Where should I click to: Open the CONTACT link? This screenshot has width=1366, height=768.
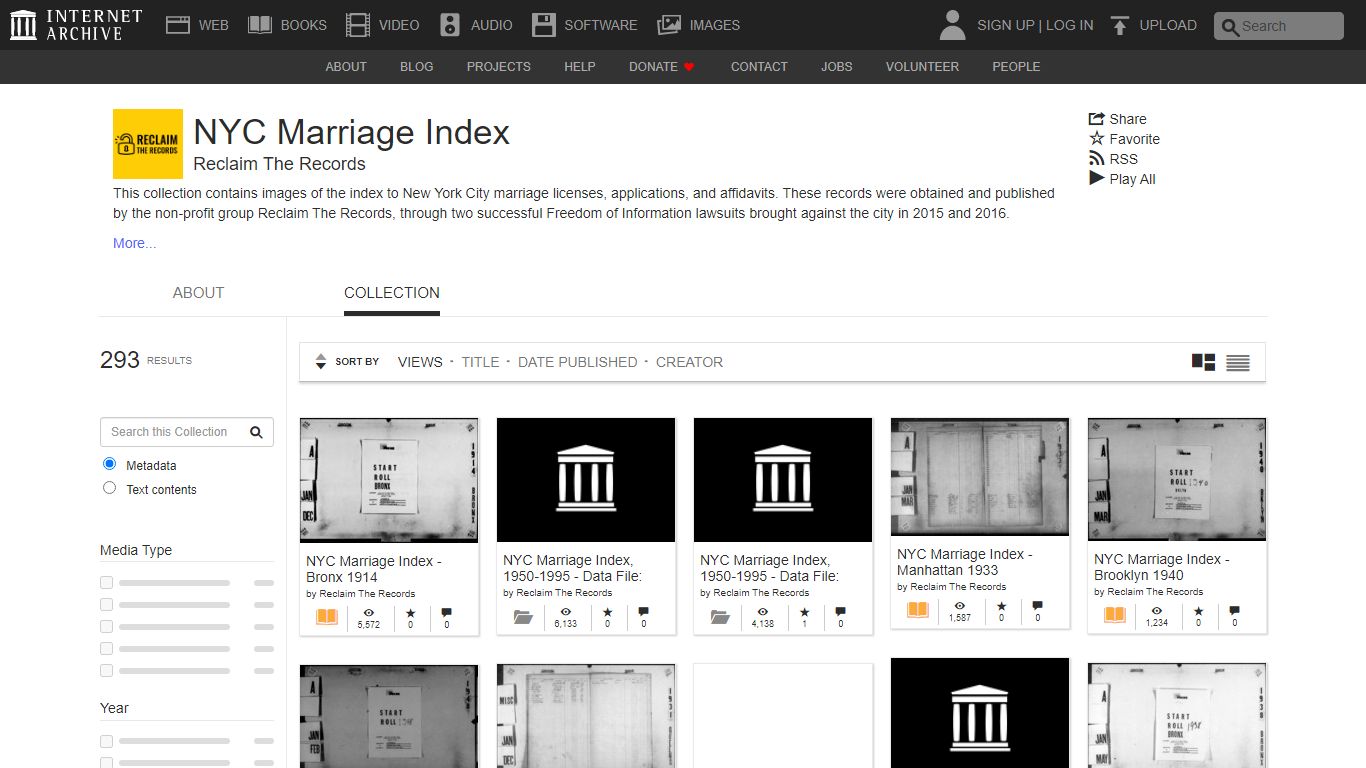click(x=759, y=67)
